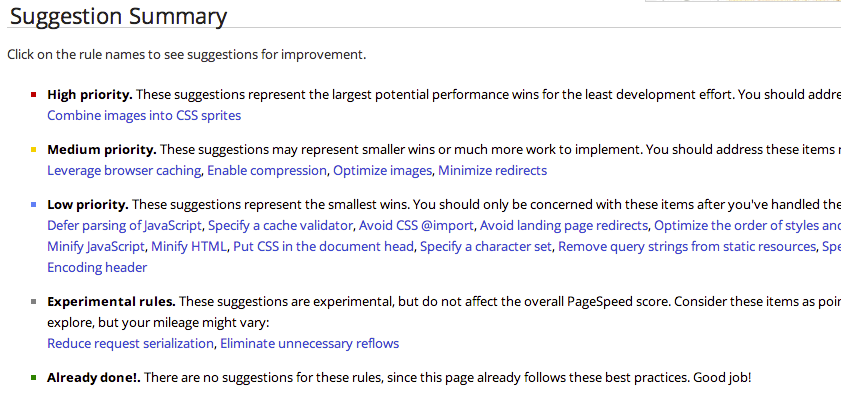This screenshot has width=845, height=395.
Task: Click the Enable compression link
Action: pos(267,171)
